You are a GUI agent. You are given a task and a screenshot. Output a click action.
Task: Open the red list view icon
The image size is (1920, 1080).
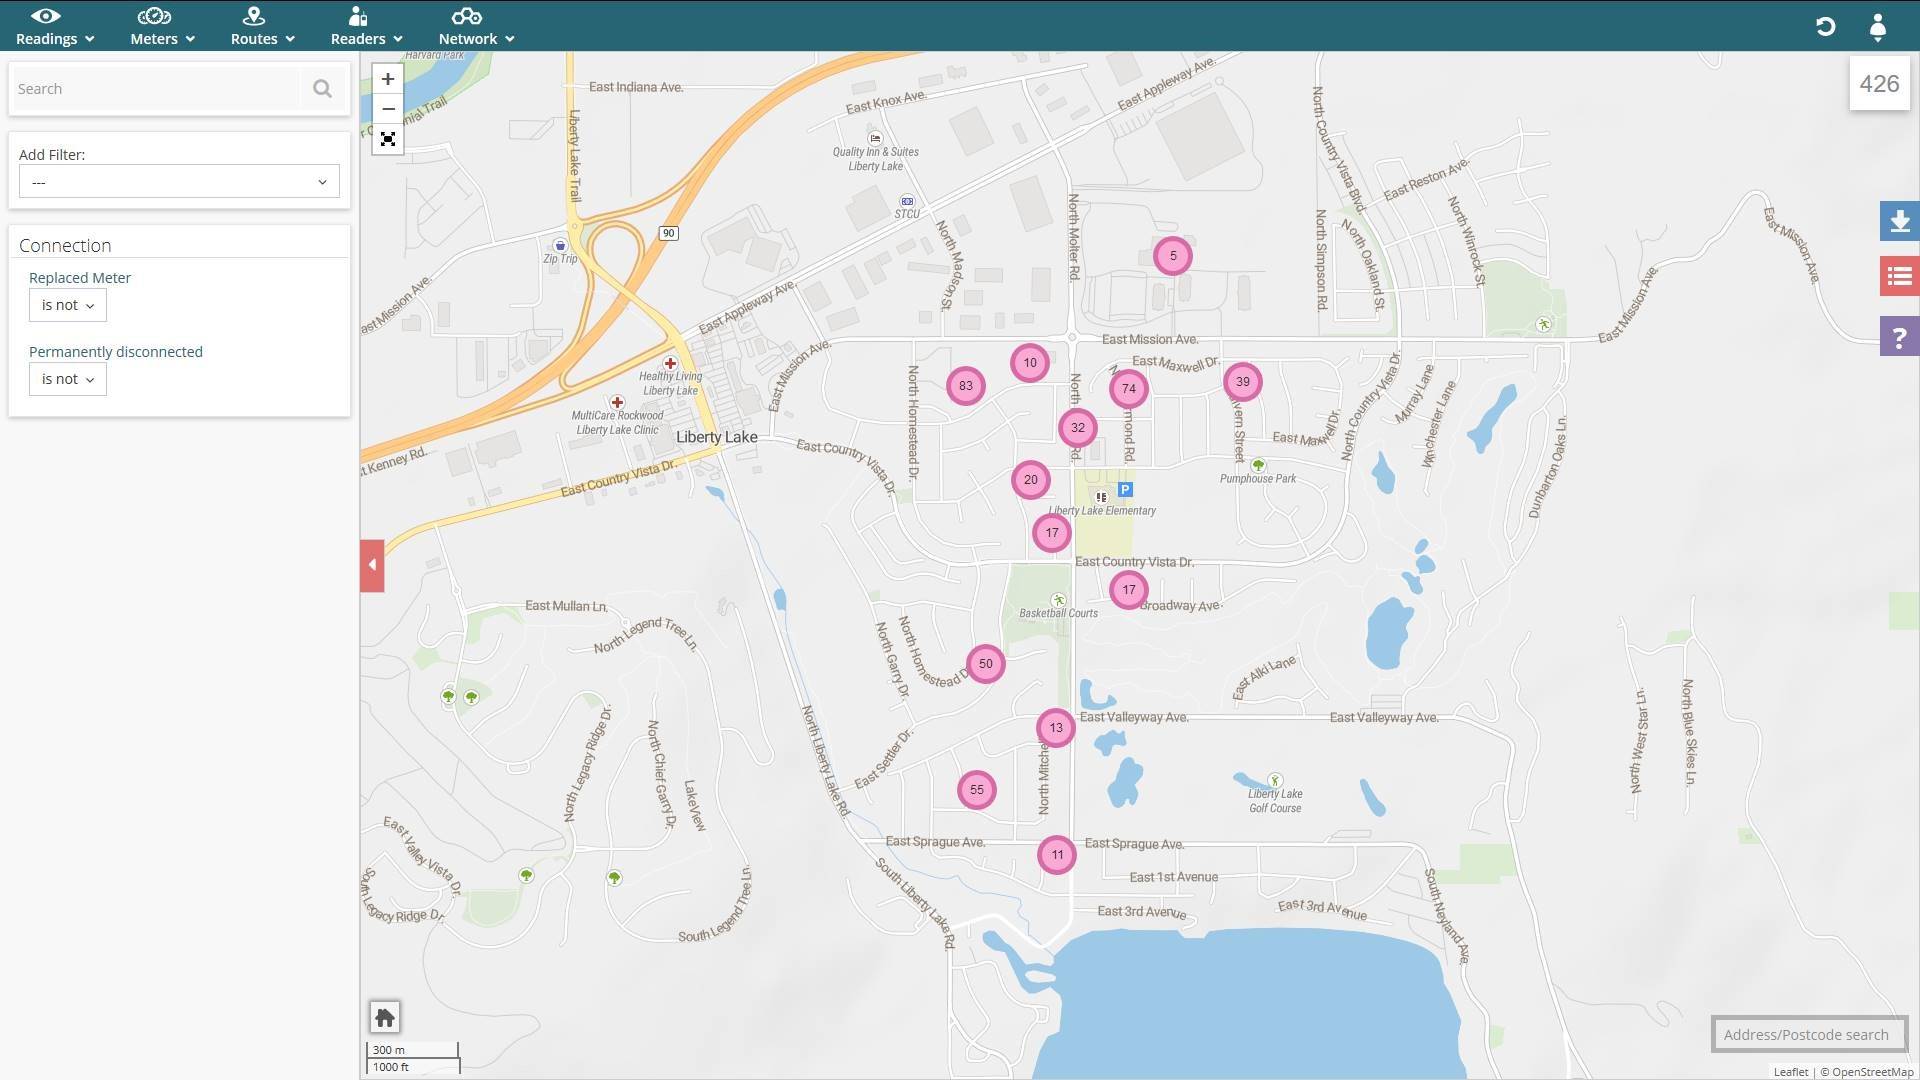click(1899, 277)
